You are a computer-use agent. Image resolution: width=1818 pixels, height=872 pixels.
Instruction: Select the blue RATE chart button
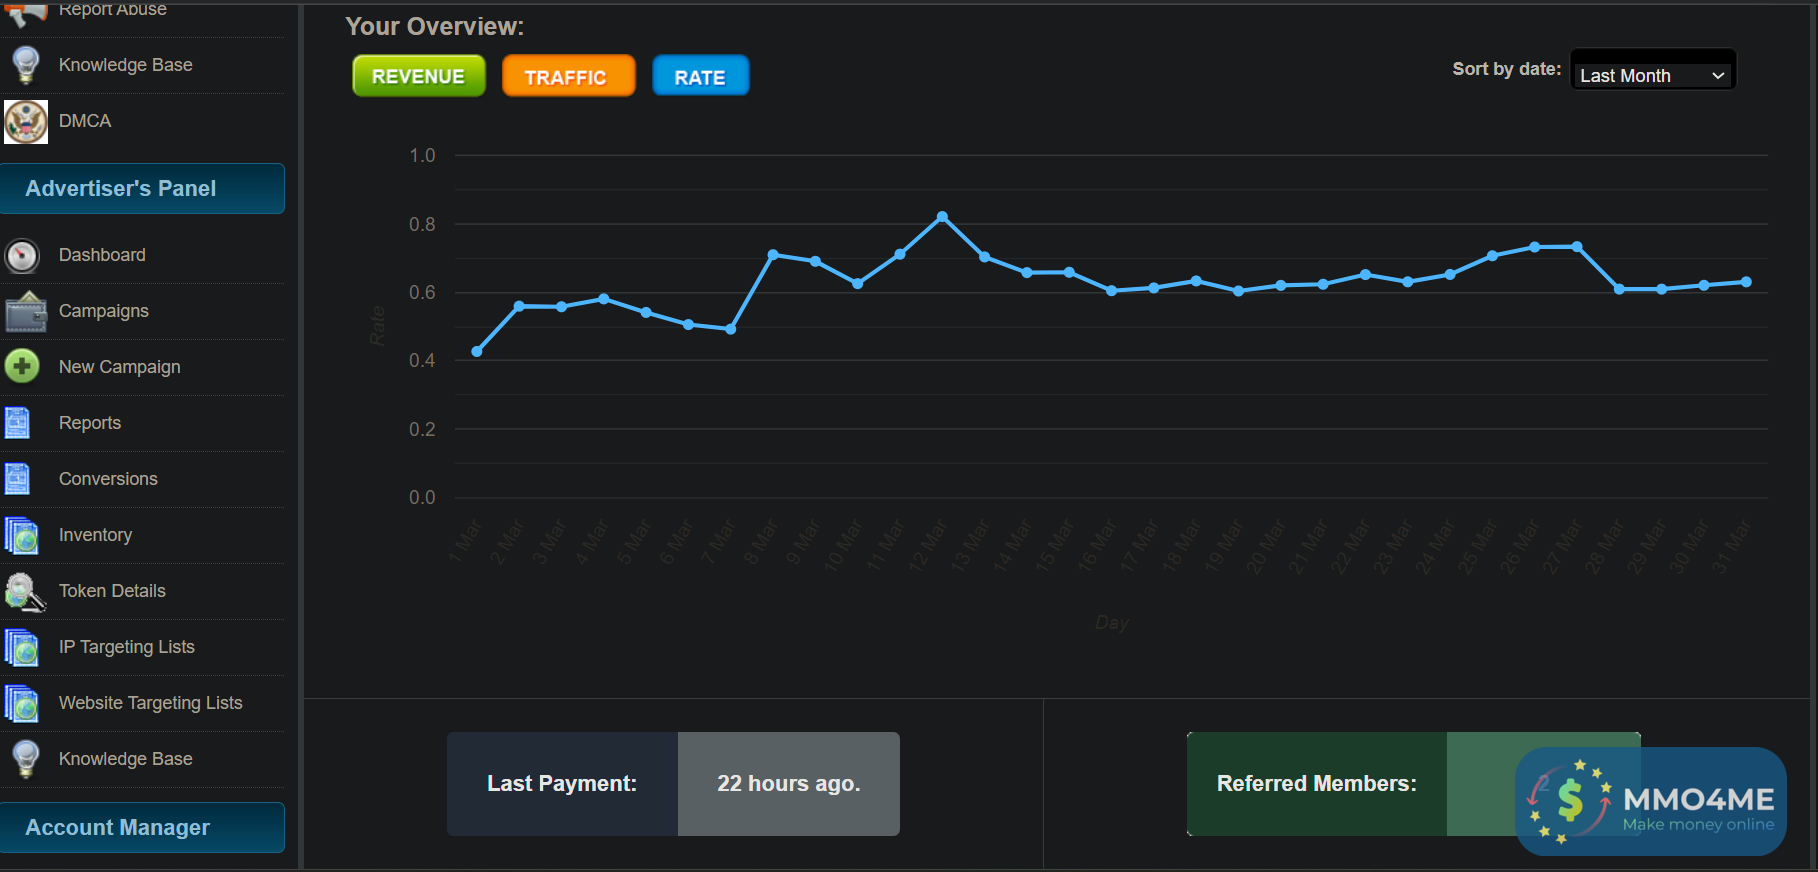click(x=700, y=76)
